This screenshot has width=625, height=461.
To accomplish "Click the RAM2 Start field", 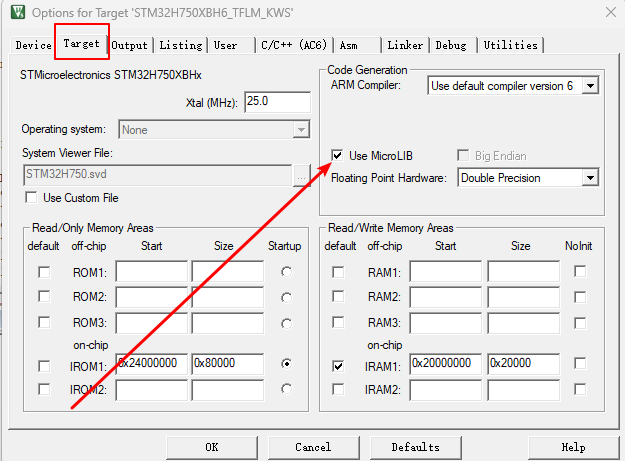I will click(x=445, y=297).
